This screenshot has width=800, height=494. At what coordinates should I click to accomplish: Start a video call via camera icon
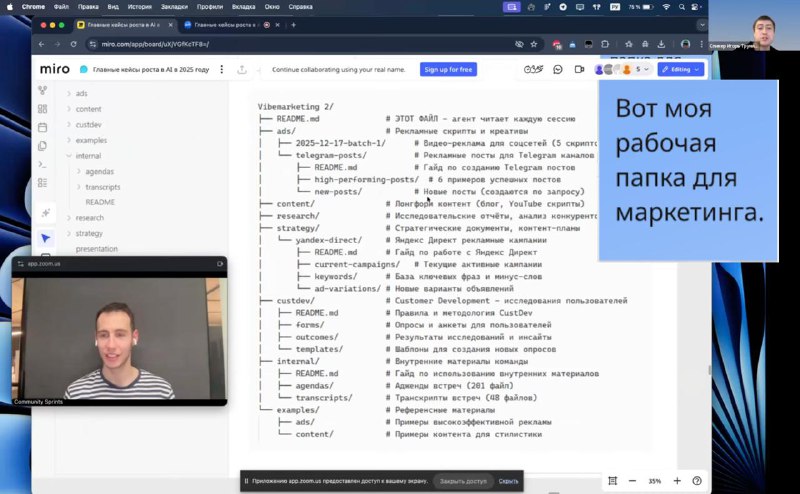(x=579, y=69)
